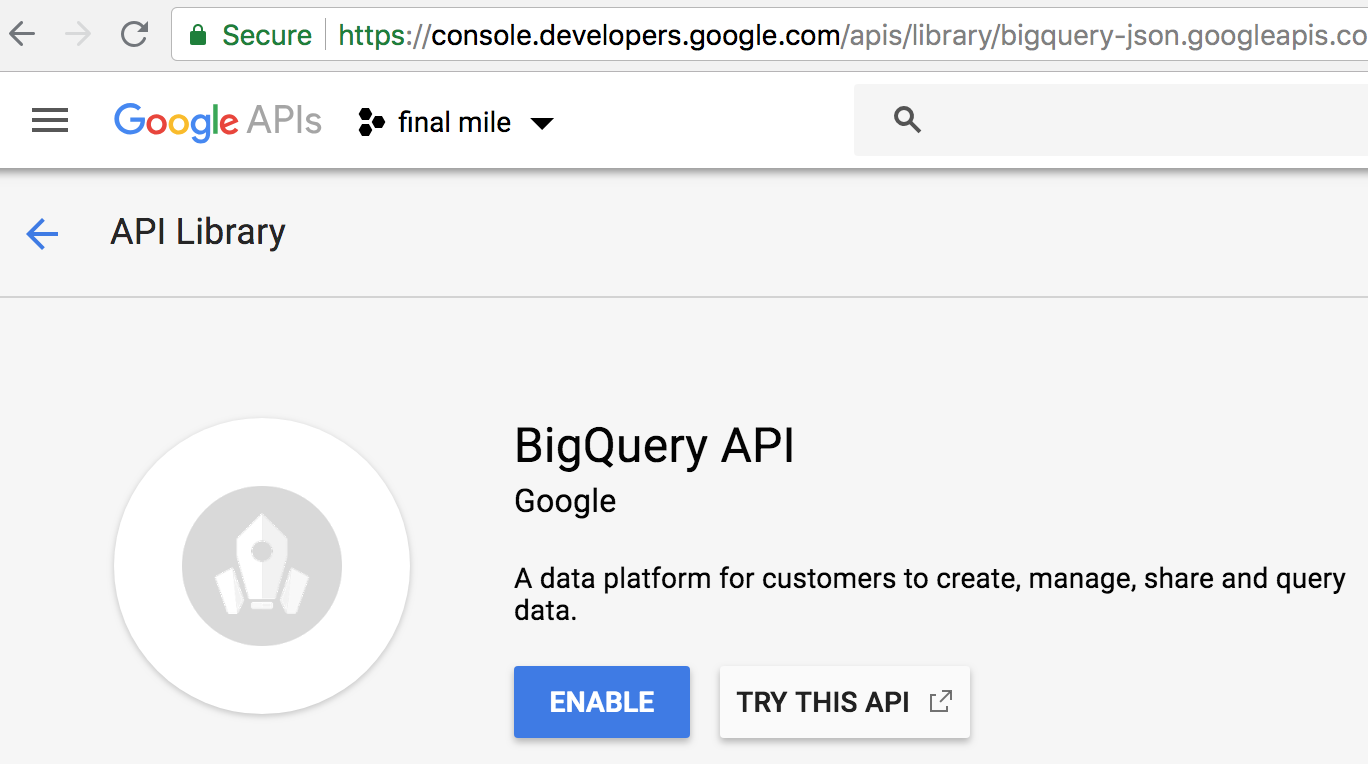Click the browser forward arrow button
The width and height of the screenshot is (1368, 764).
click(x=77, y=35)
